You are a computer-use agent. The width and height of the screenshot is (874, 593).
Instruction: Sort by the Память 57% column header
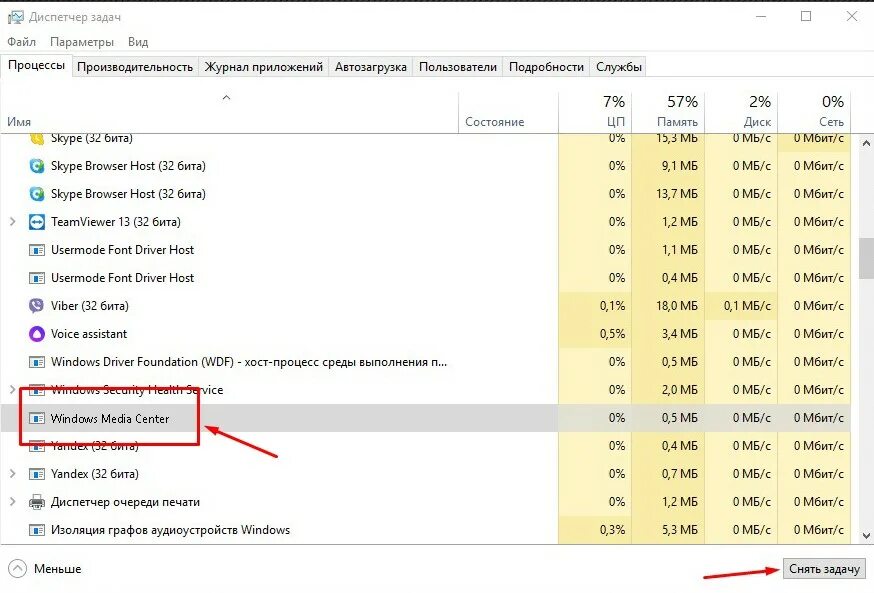[x=668, y=113]
